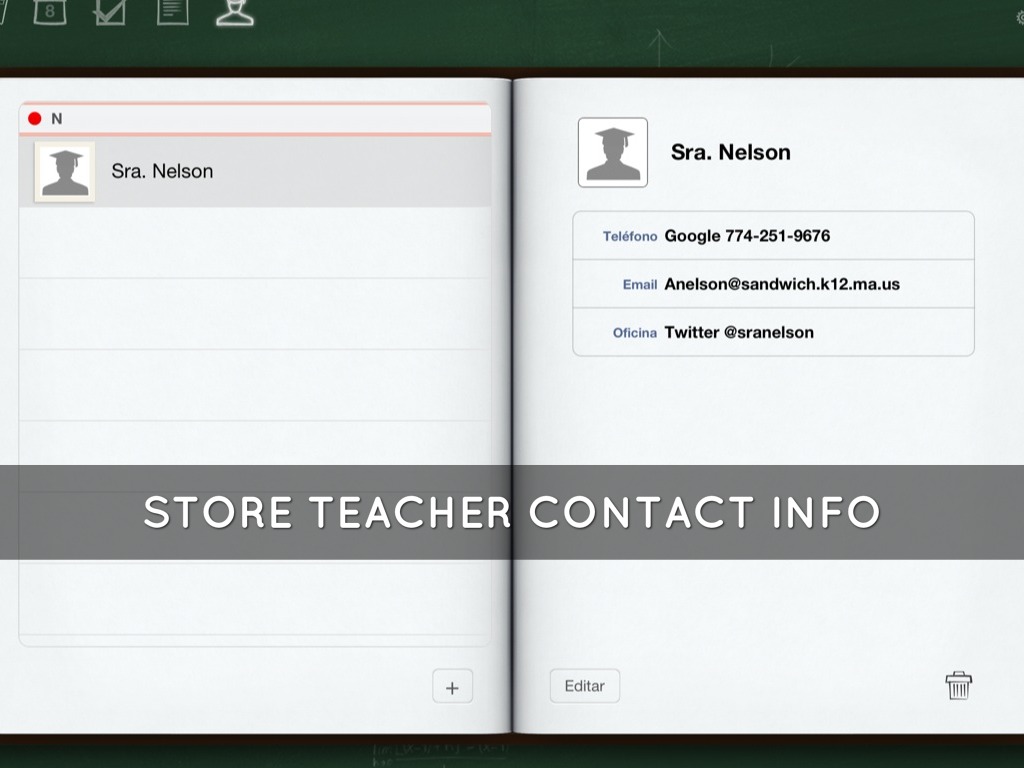Delete contact using trash can icon

pyautogui.click(x=958, y=685)
